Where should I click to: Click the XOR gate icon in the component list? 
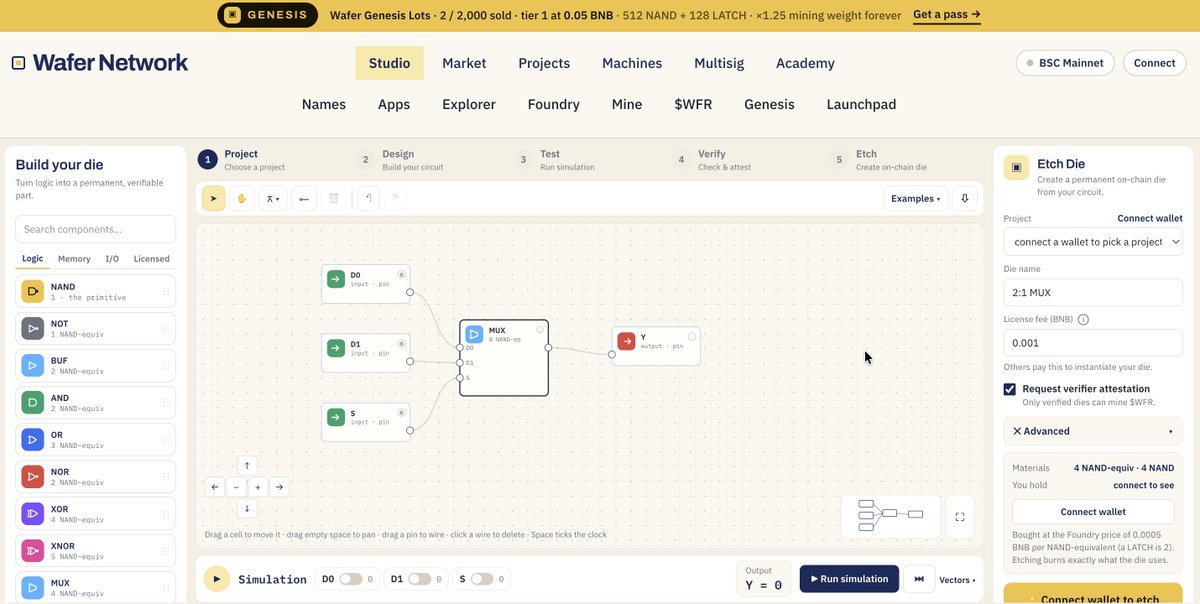(33, 514)
